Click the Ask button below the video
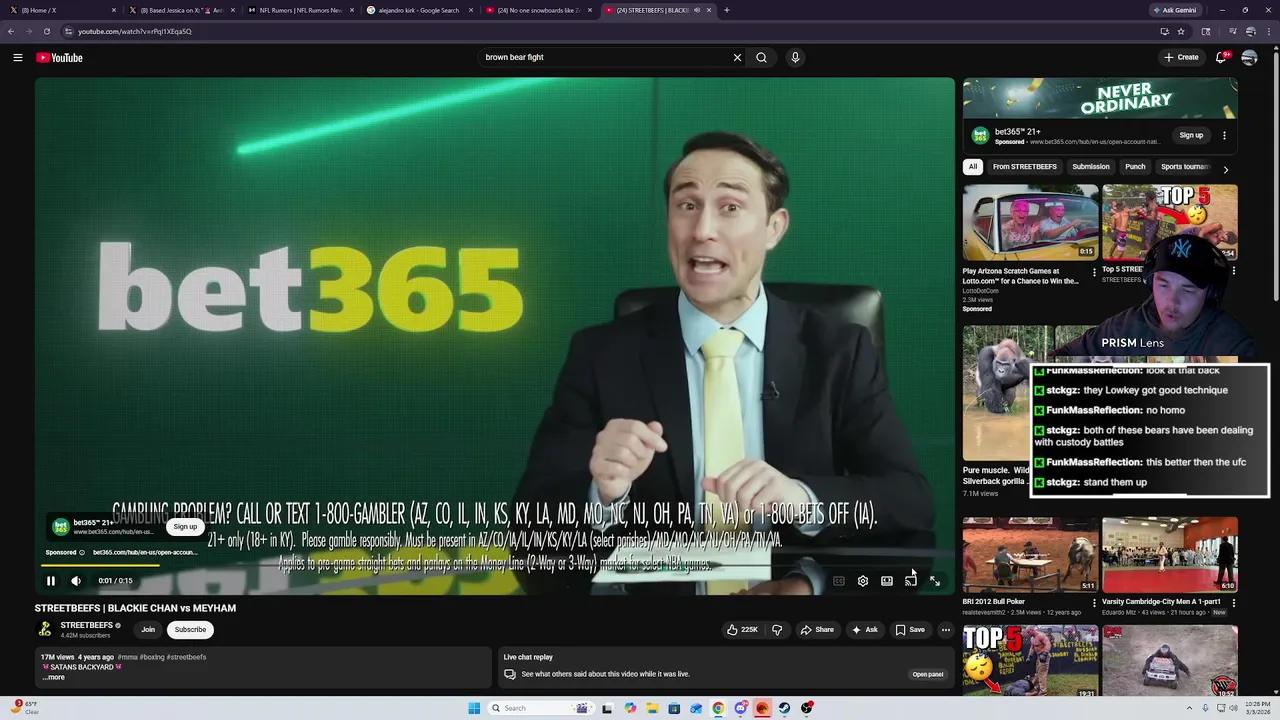 click(865, 630)
